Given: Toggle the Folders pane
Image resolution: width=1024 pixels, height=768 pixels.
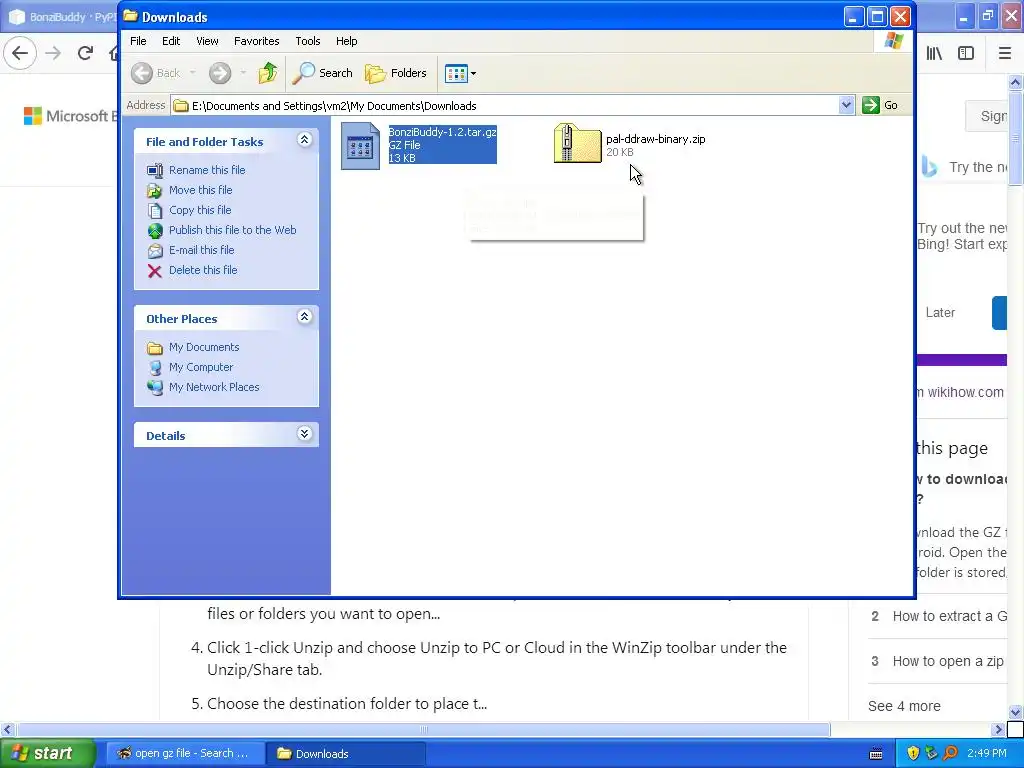Looking at the screenshot, I should coord(396,73).
